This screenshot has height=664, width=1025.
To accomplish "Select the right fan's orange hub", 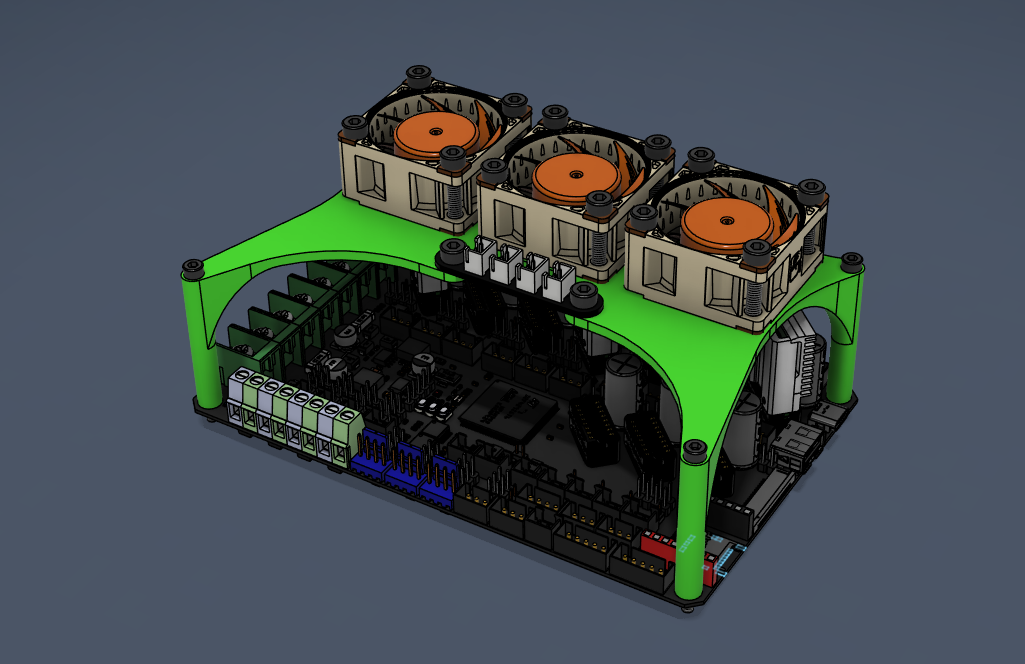I will point(727,222).
